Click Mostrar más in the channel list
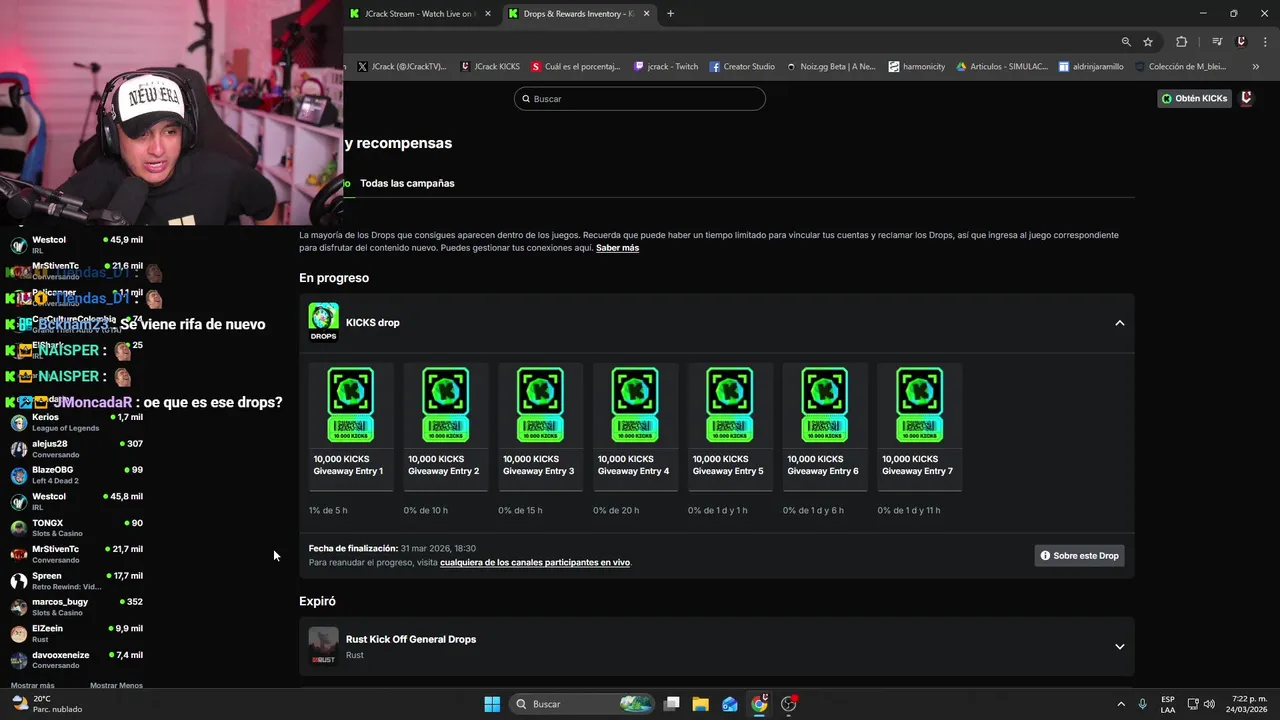Screen dimensions: 1280x720 click(x=32, y=685)
